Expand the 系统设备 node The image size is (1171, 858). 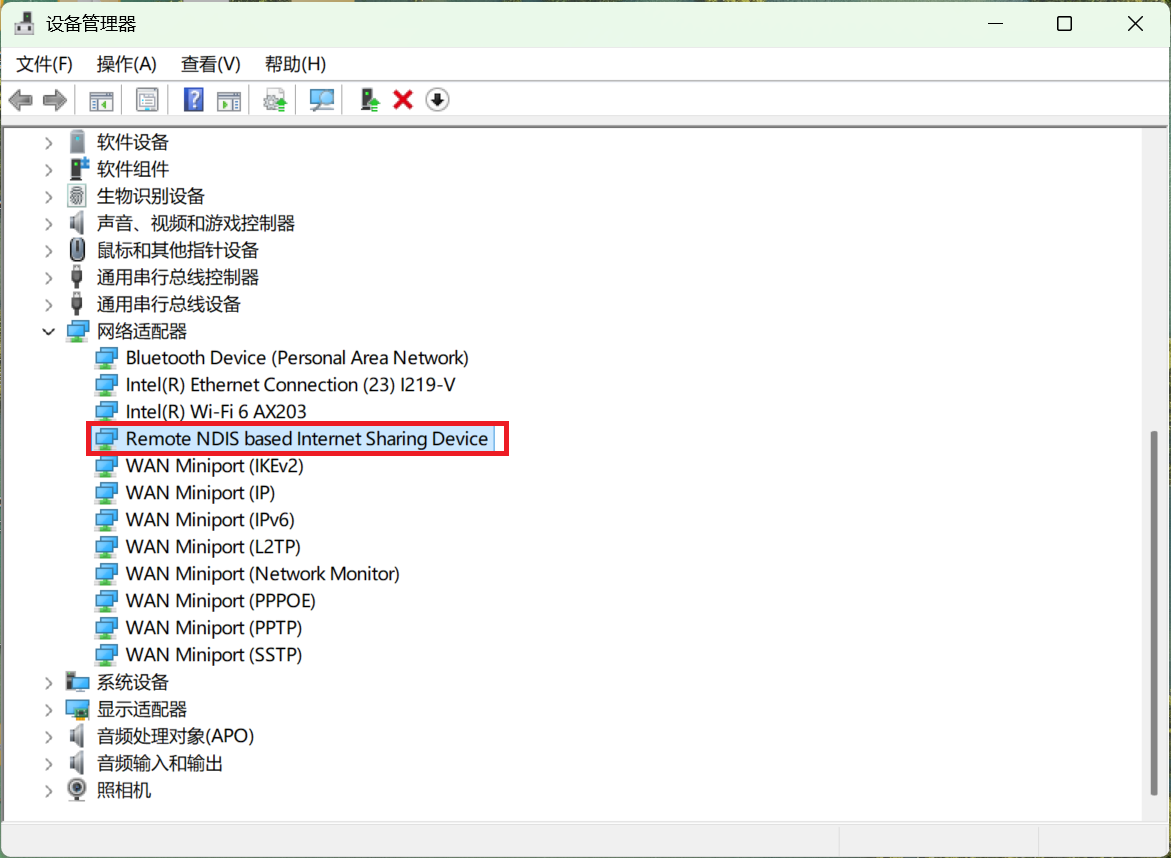tap(49, 683)
